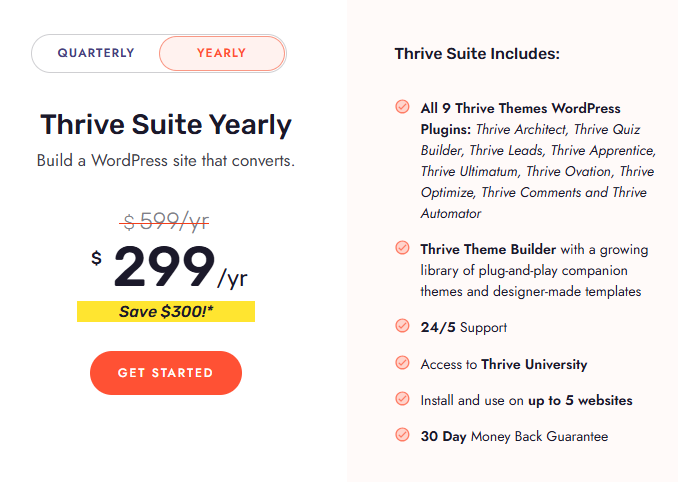Image resolution: width=678 pixels, height=482 pixels.
Task: Click checkmark icon beside All 9 Thrive Plugins
Action: (x=402, y=107)
